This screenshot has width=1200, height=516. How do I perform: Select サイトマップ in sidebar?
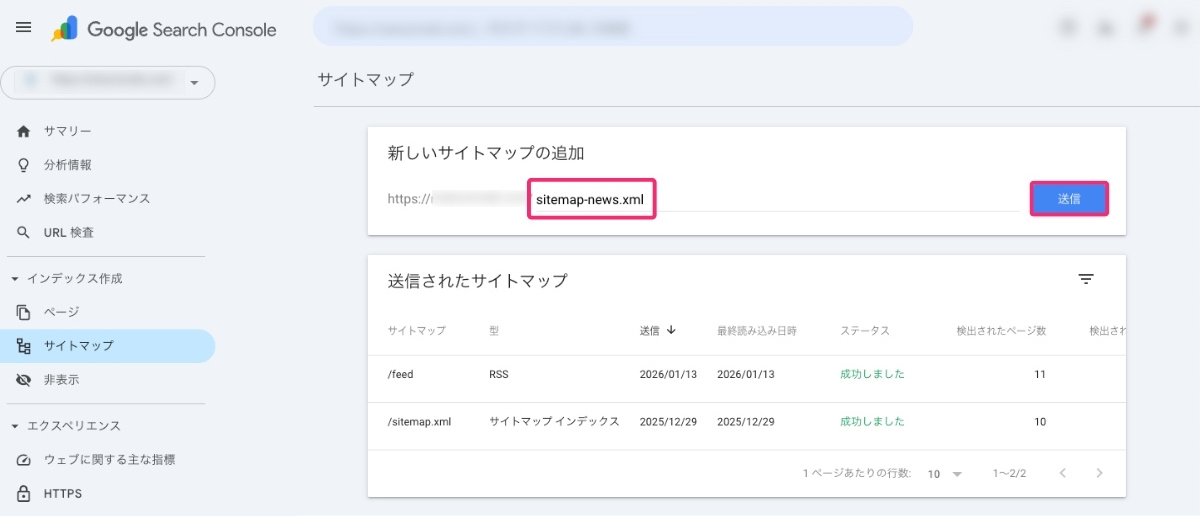point(107,346)
